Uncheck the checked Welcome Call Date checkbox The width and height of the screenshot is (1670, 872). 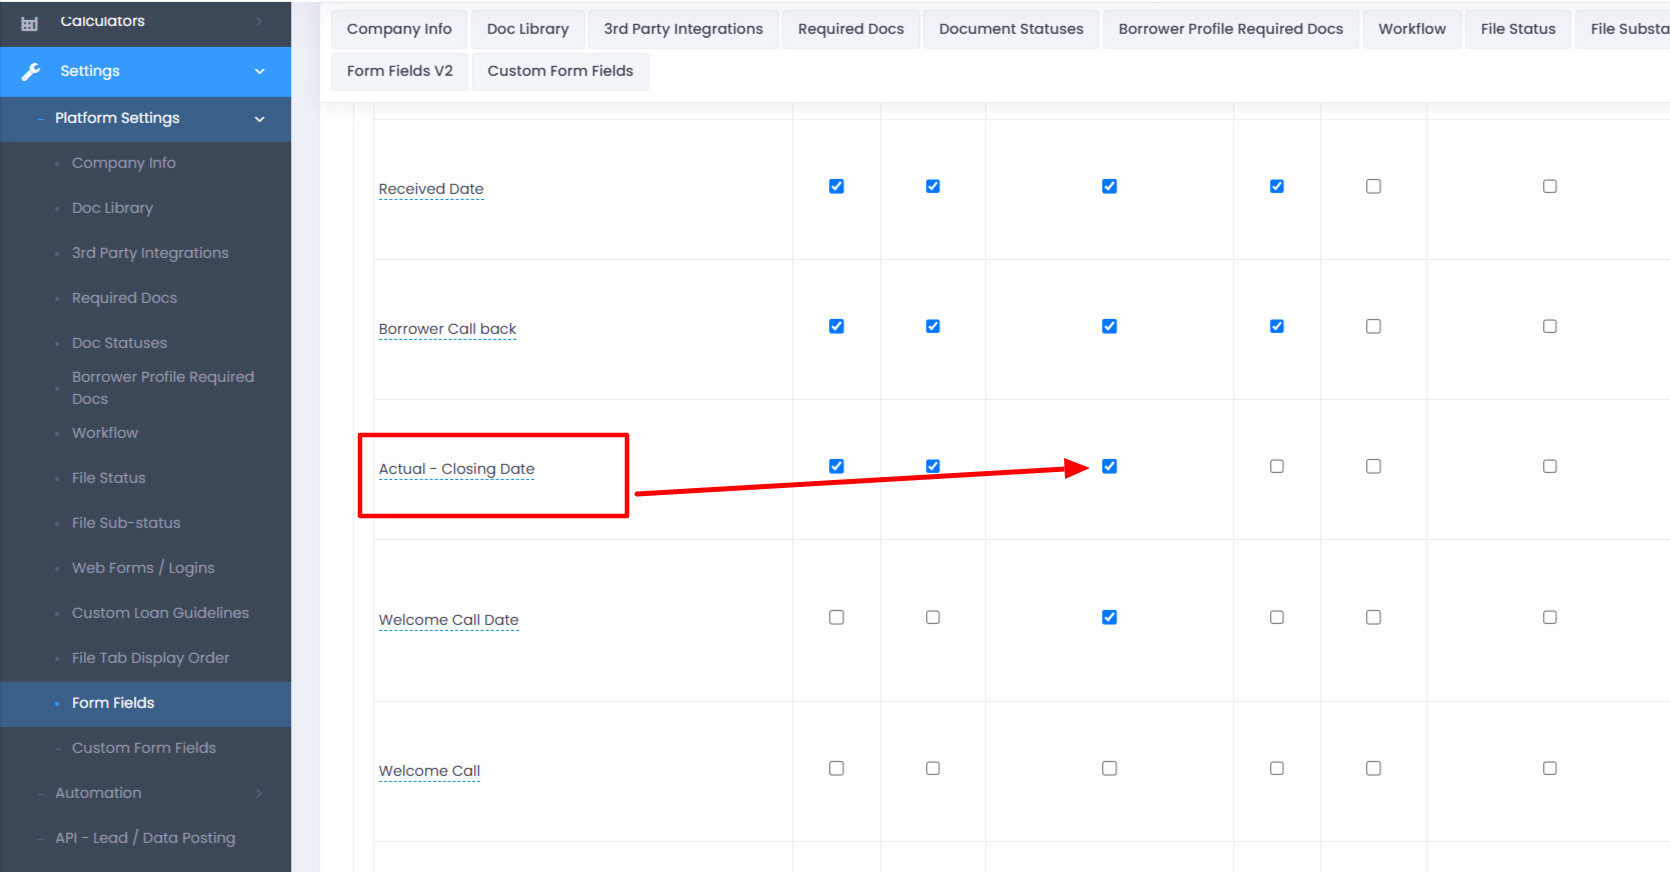coord(1109,618)
